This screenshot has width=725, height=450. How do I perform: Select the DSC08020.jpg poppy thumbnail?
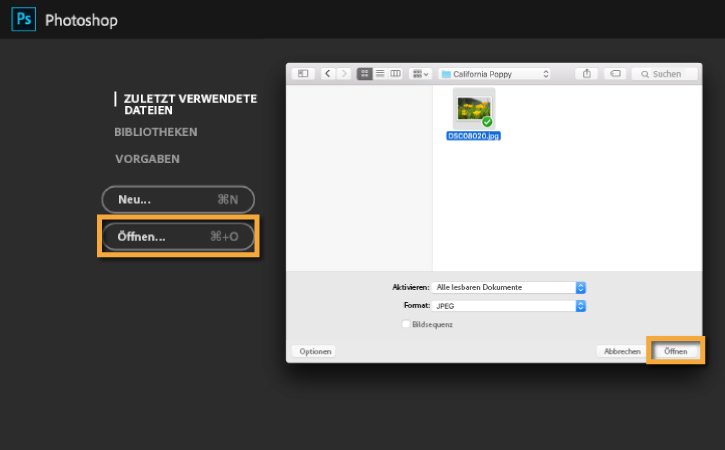(474, 109)
